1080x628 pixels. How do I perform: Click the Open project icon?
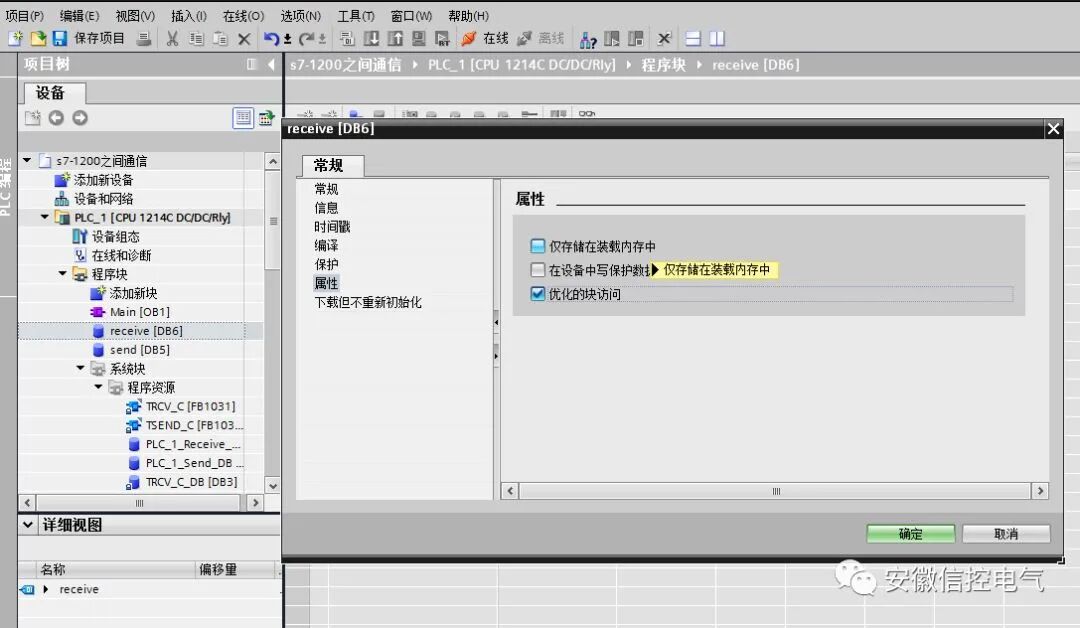click(x=39, y=39)
